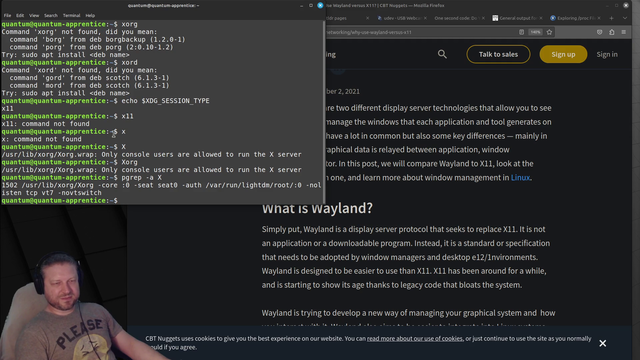Open the Firefox extensions icon

[x=611, y=32]
